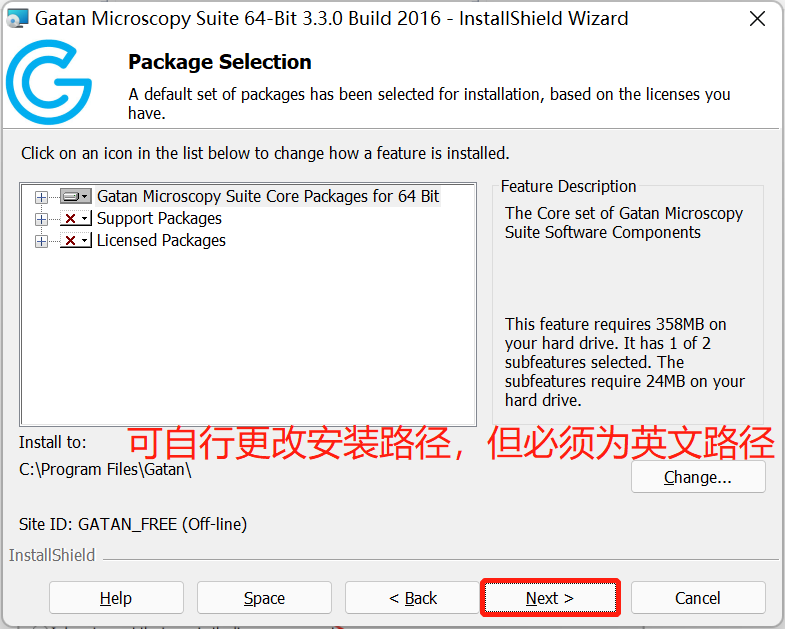Image resolution: width=785 pixels, height=629 pixels.
Task: Cancel the installation wizard
Action: (698, 597)
